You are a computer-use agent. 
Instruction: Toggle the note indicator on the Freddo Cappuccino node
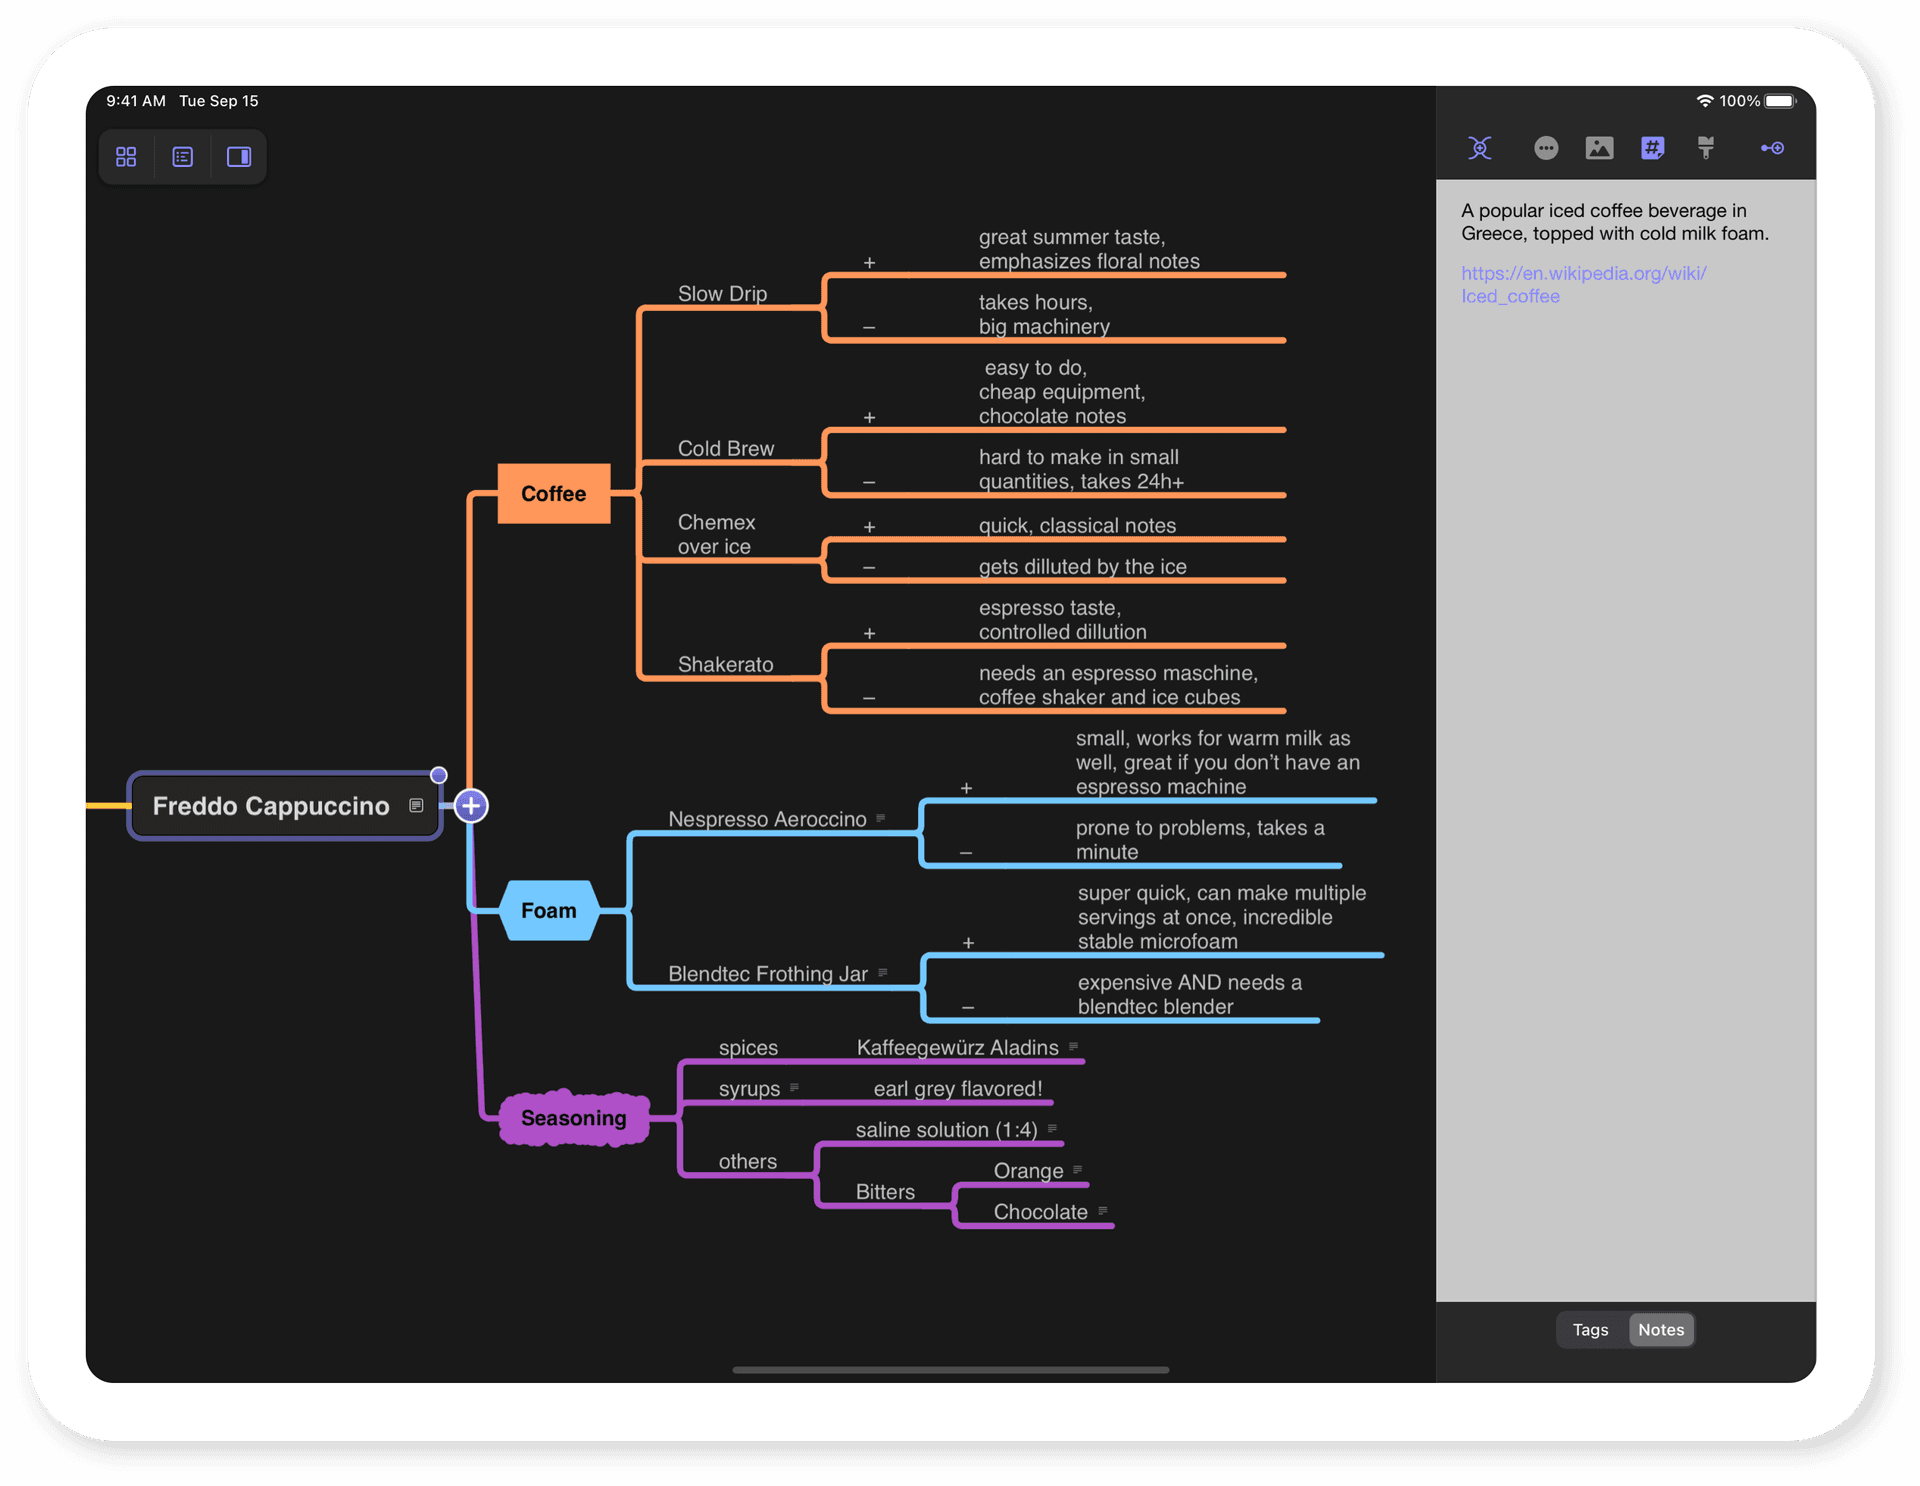(414, 804)
